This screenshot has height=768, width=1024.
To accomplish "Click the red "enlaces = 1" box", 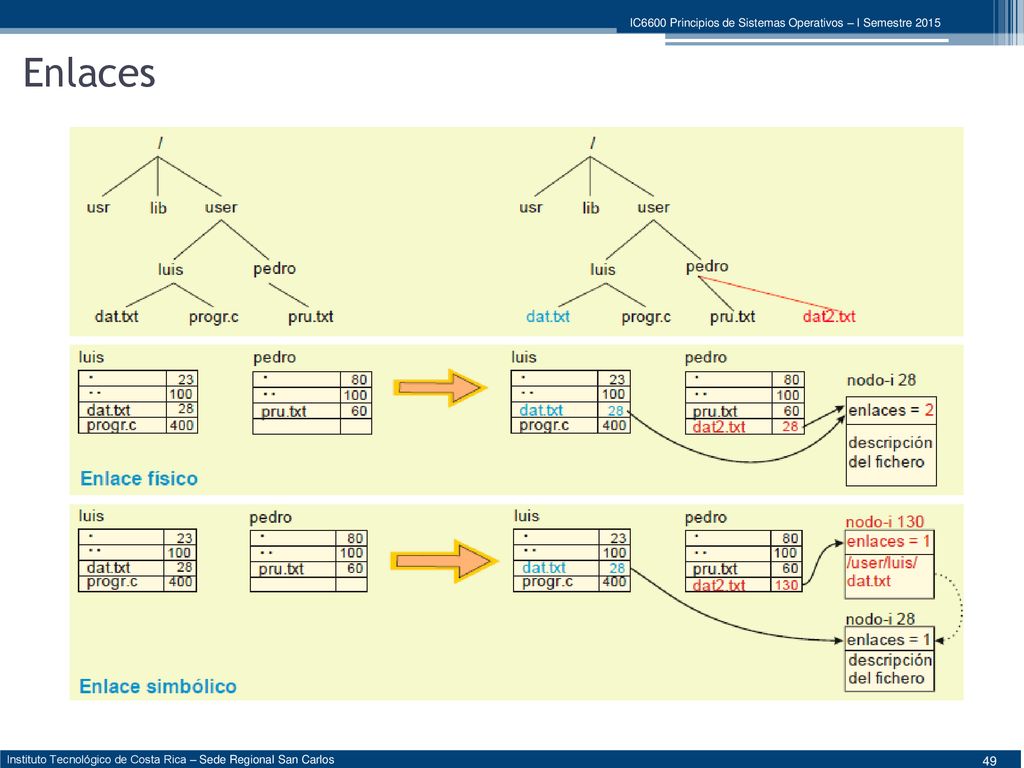I will 889,542.
